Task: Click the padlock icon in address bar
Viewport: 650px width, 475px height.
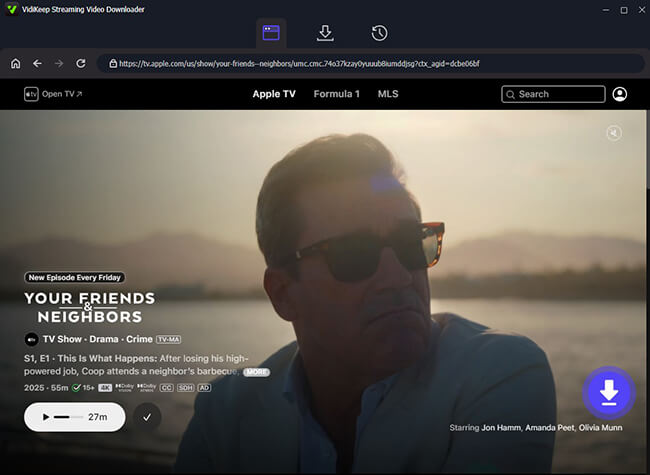Action: [113, 63]
